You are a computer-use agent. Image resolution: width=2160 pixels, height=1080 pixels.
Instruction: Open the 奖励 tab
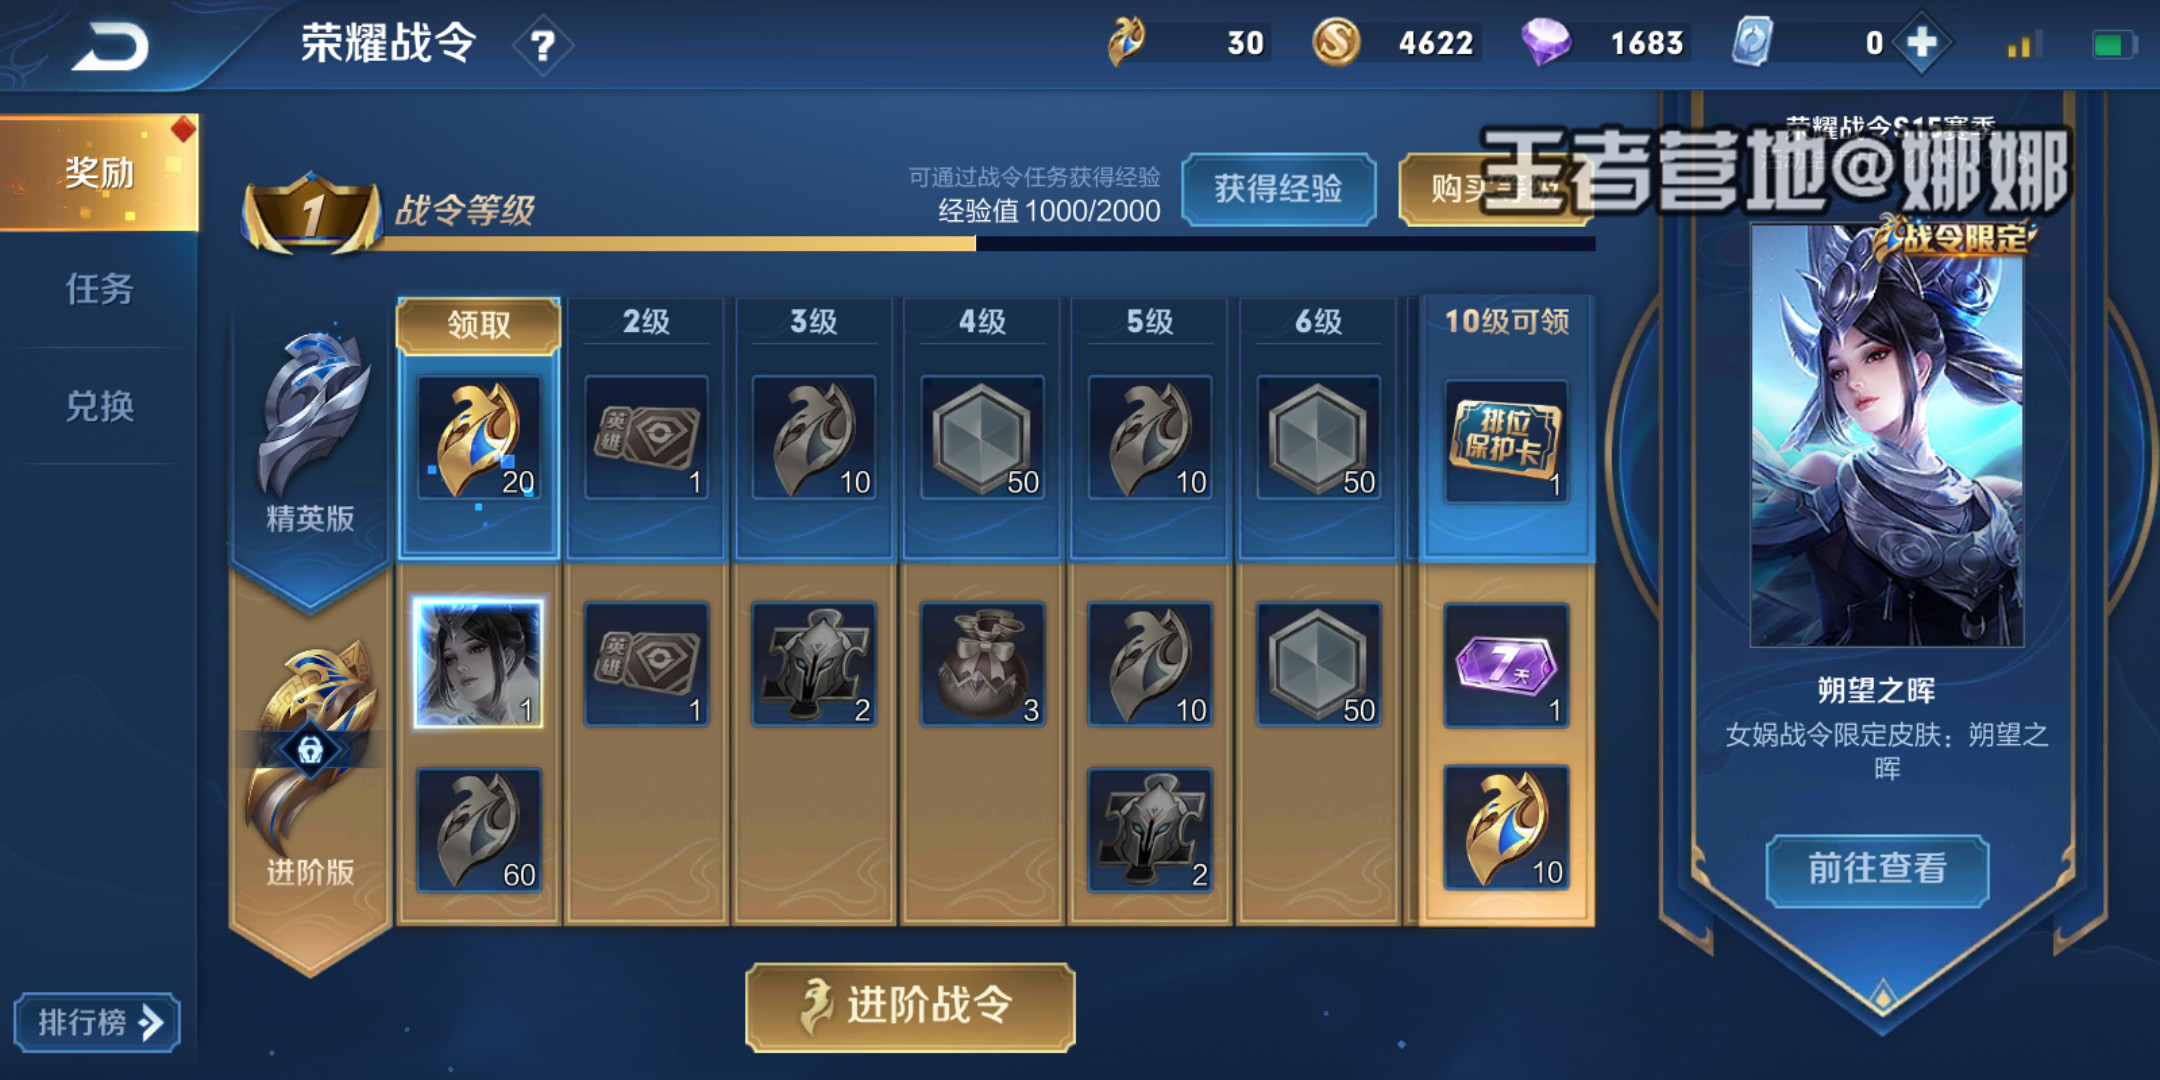[x=99, y=172]
